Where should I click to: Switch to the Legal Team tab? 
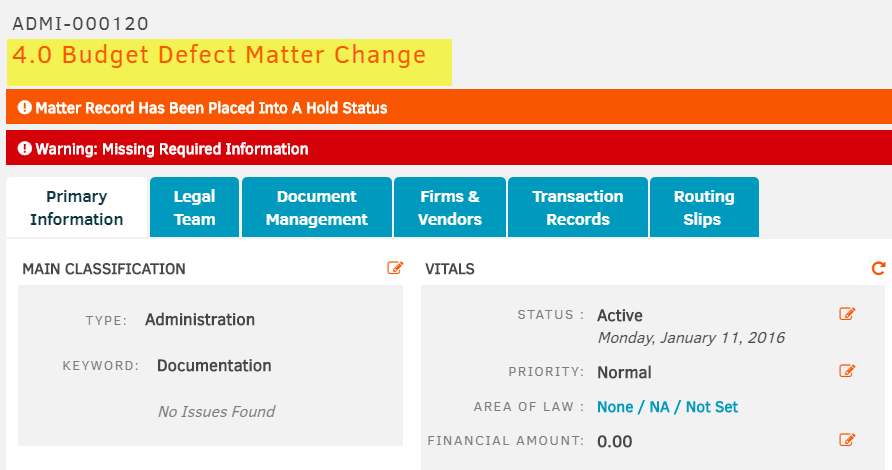coord(195,207)
